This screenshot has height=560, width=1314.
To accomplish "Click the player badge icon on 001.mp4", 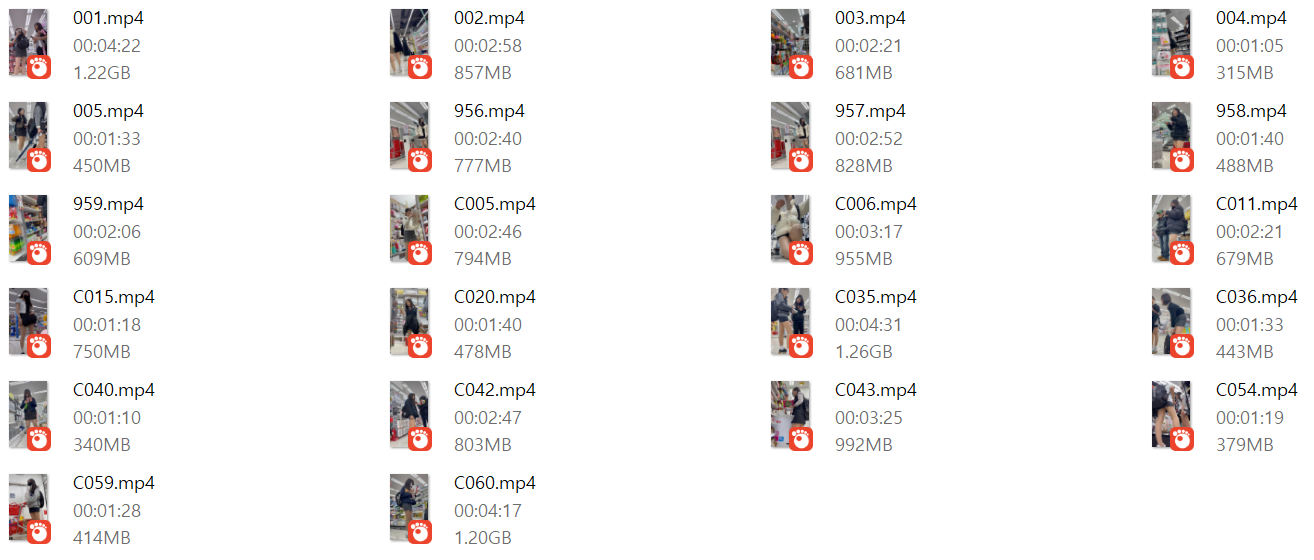I will pos(39,67).
